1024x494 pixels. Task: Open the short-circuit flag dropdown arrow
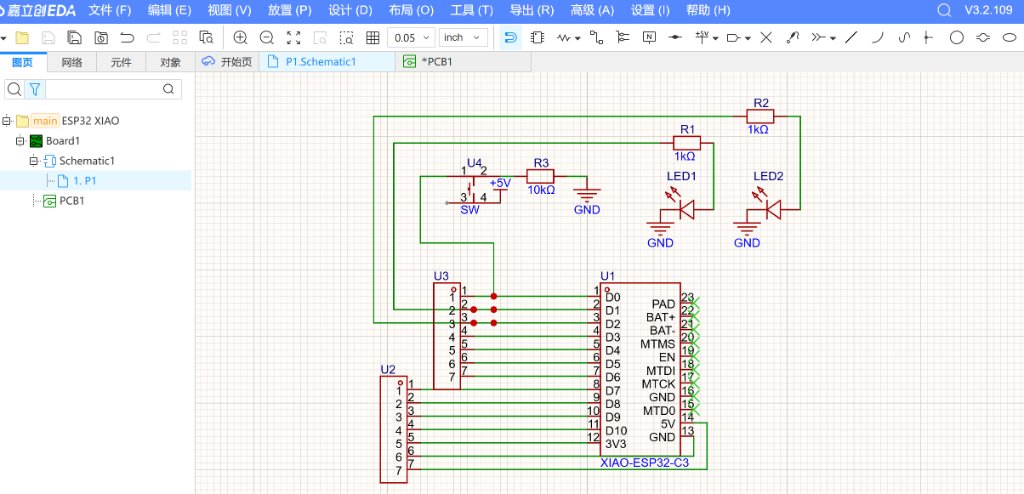(x=833, y=39)
